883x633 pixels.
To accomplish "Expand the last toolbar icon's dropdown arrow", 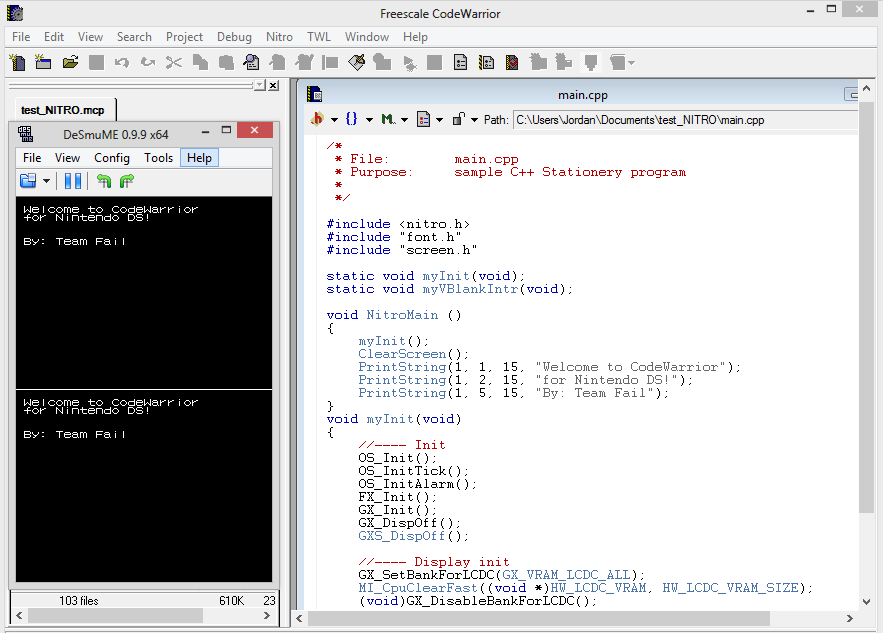I will point(631,63).
